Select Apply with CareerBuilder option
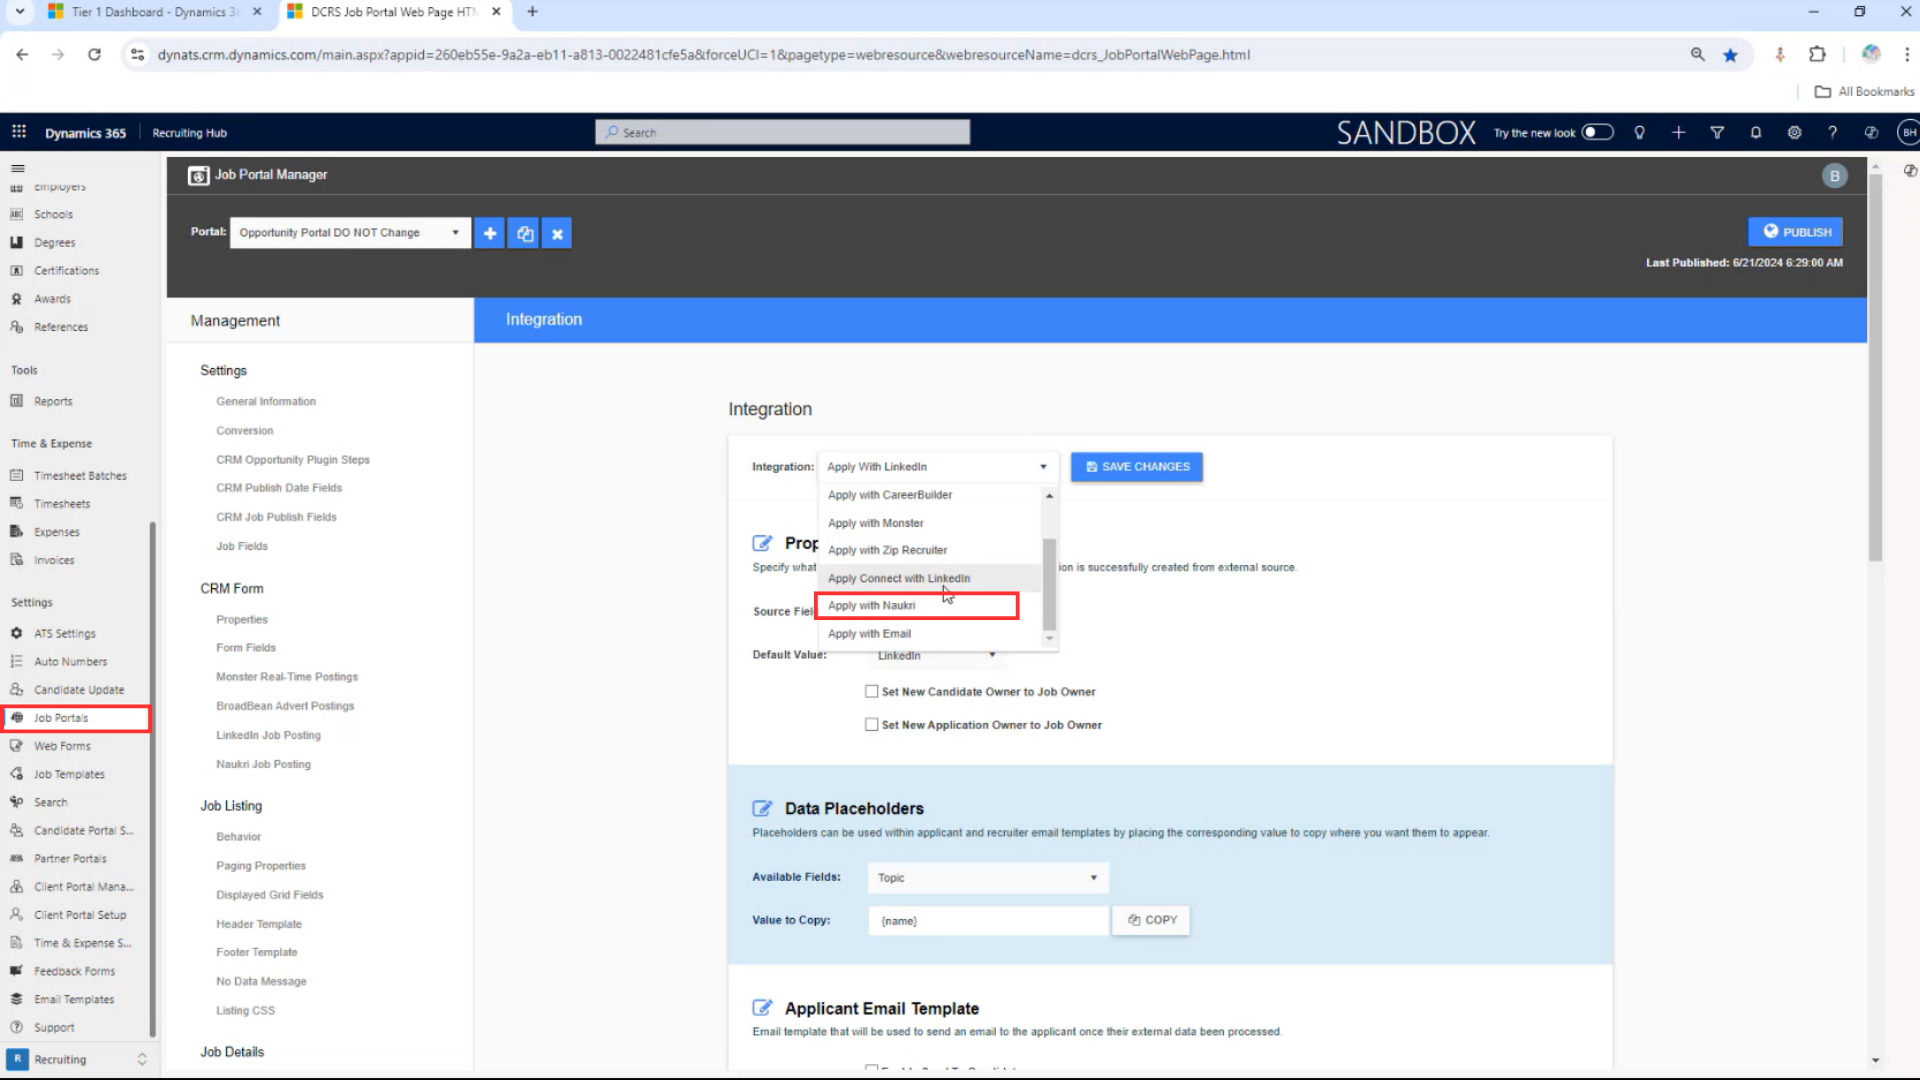Image resolution: width=1920 pixels, height=1080 pixels. [x=930, y=495]
